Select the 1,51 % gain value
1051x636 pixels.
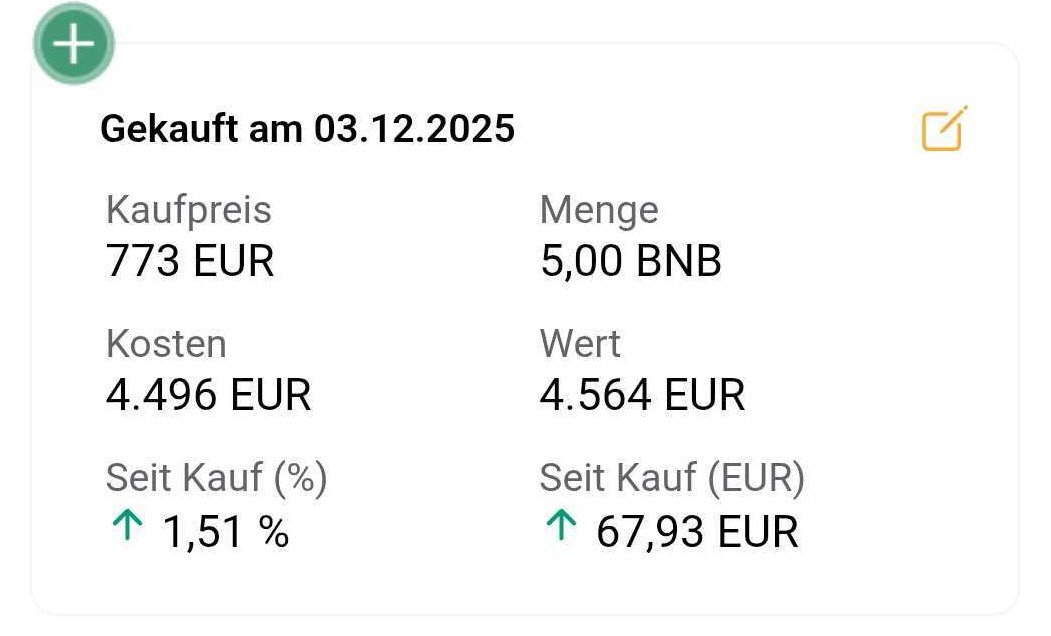click(x=226, y=531)
